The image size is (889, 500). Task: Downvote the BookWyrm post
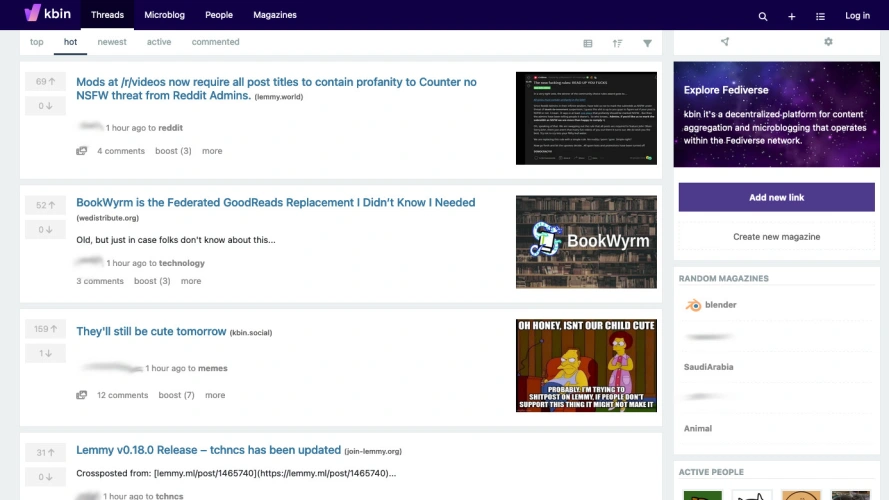pyautogui.click(x=46, y=230)
